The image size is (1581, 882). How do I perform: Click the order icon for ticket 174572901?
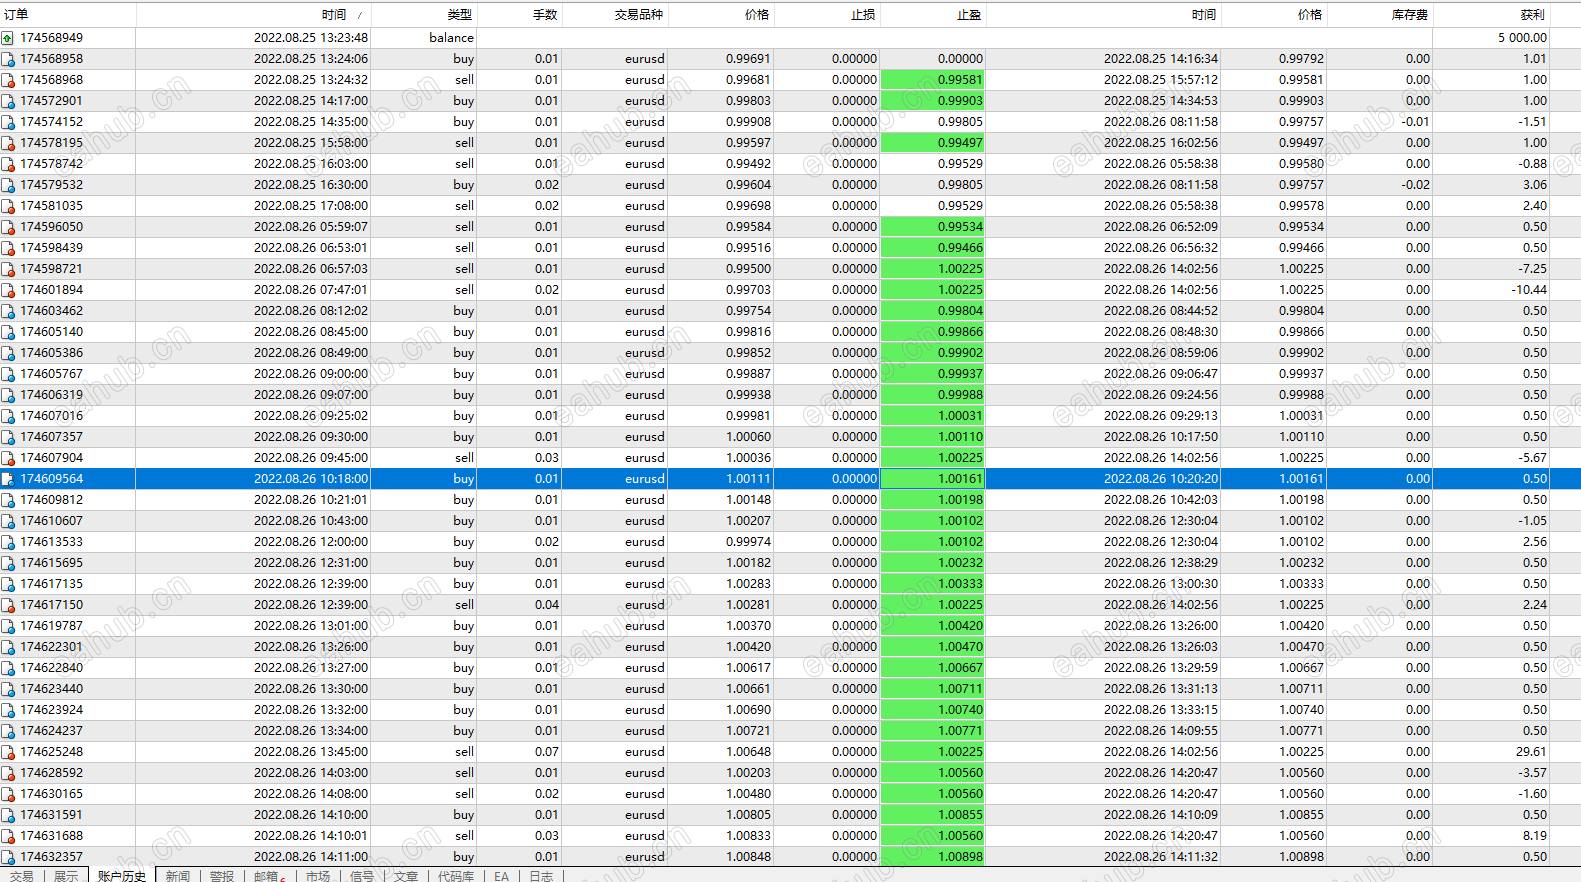[7, 101]
